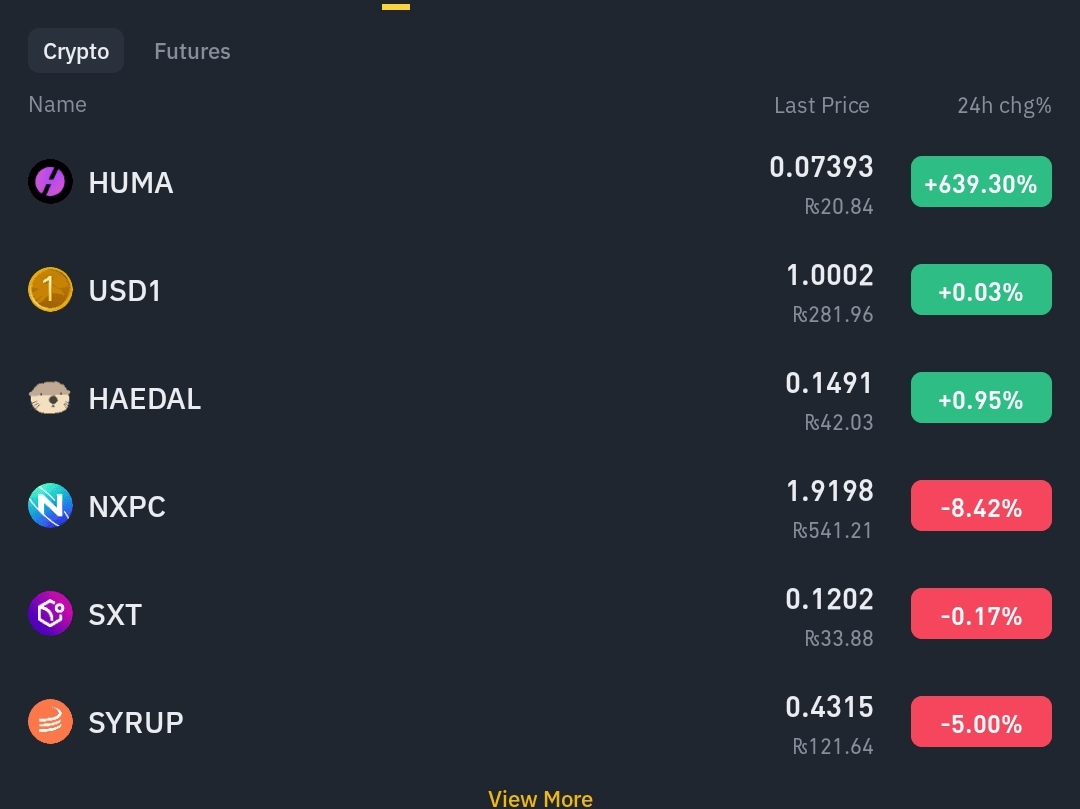Sort by the 24h chg% column header
Screen dimensions: 1080x809
tap(1004, 105)
